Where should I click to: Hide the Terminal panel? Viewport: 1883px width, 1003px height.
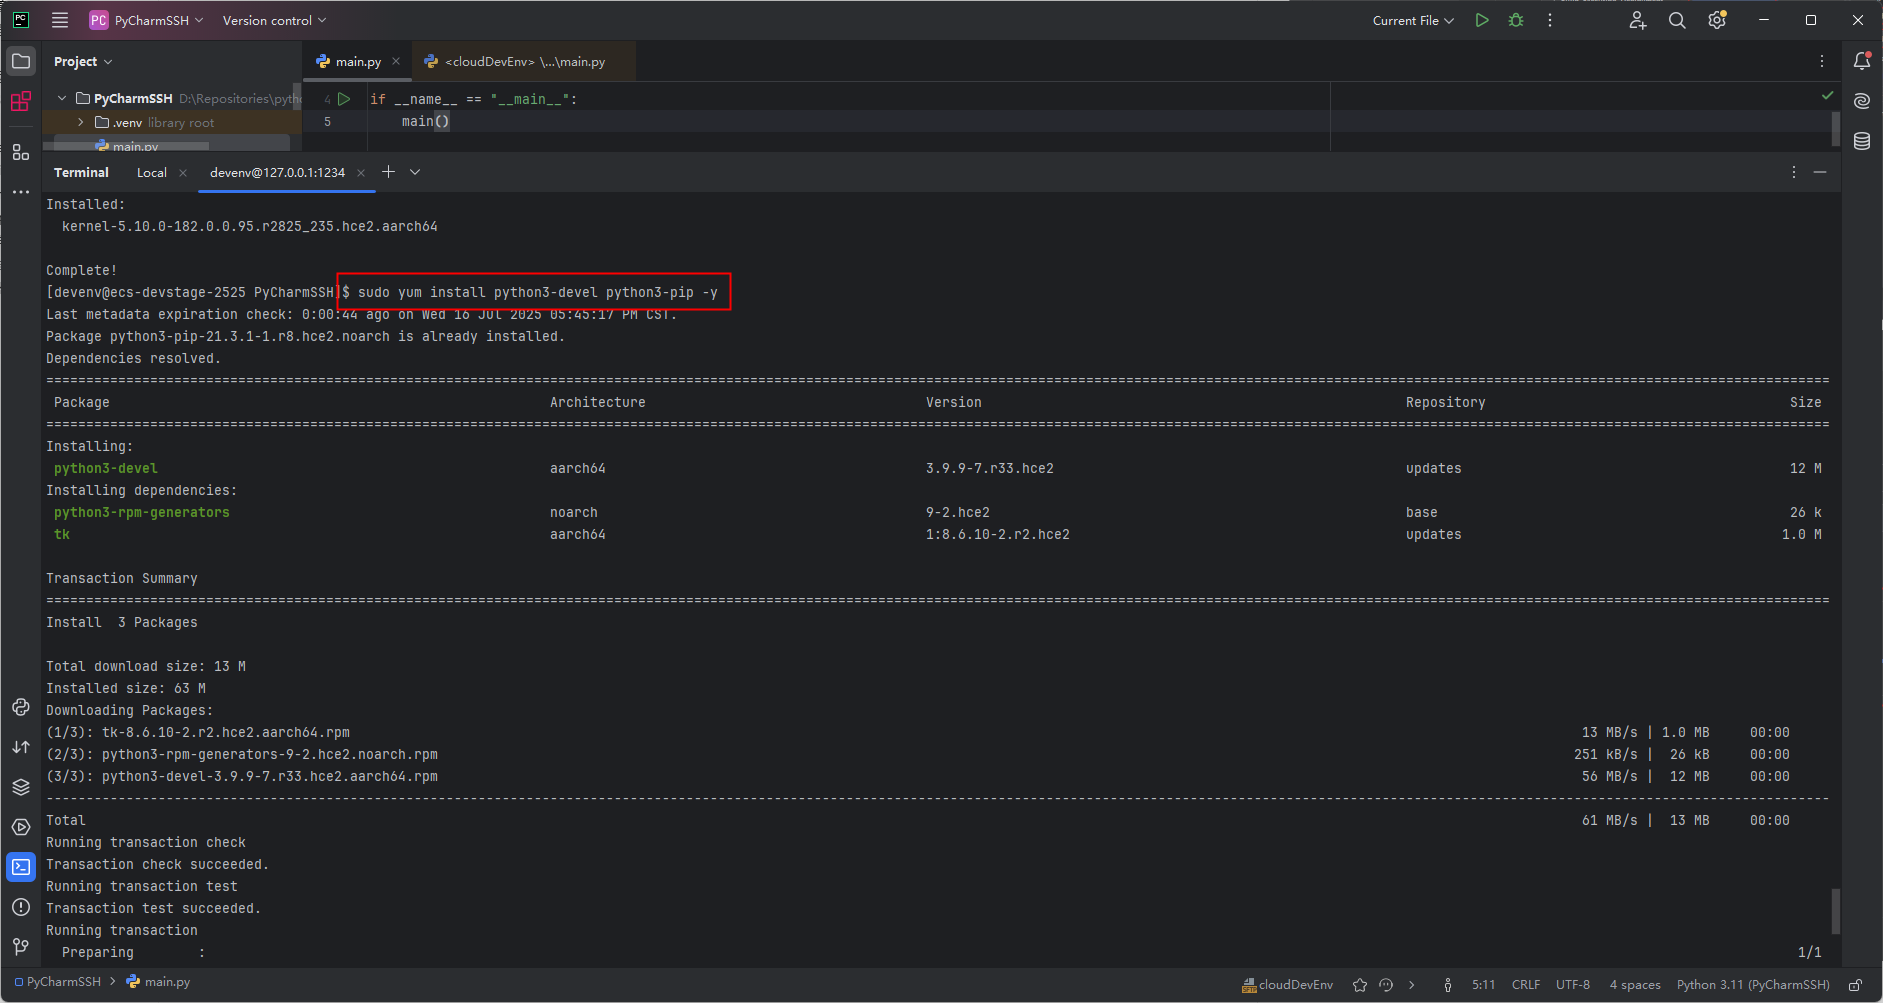1820,171
